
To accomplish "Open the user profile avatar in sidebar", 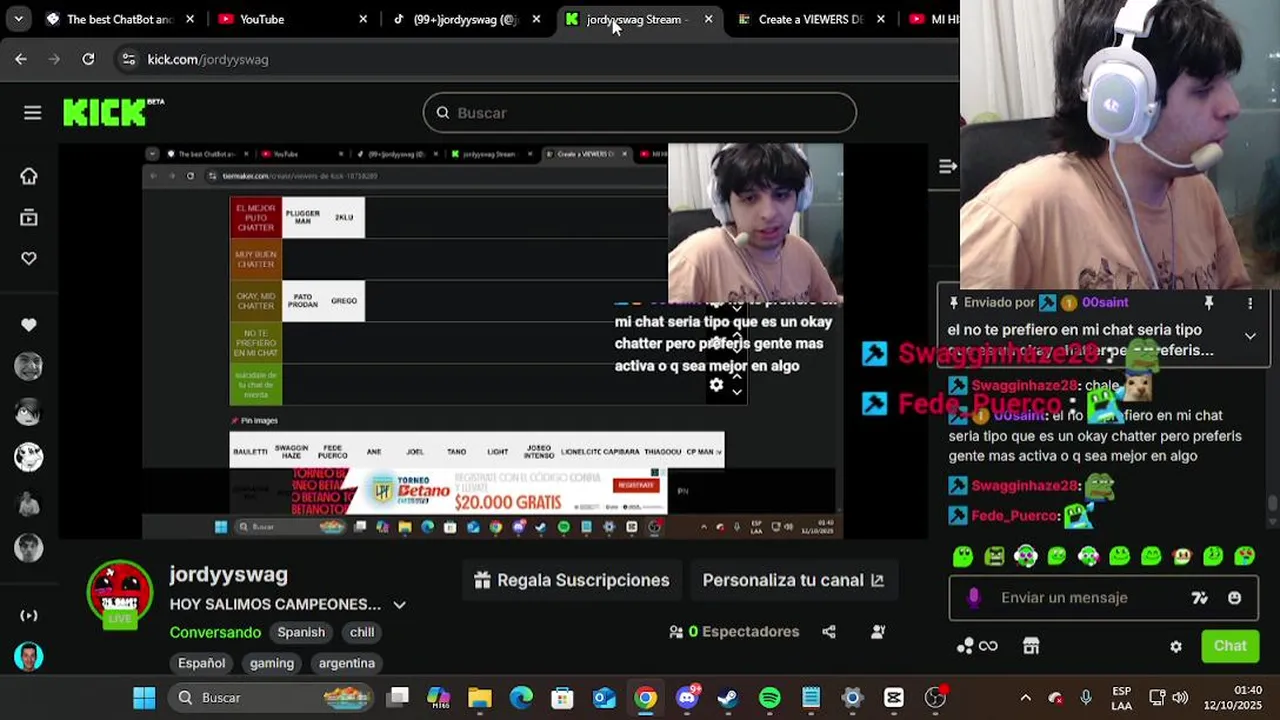I will (x=29, y=657).
